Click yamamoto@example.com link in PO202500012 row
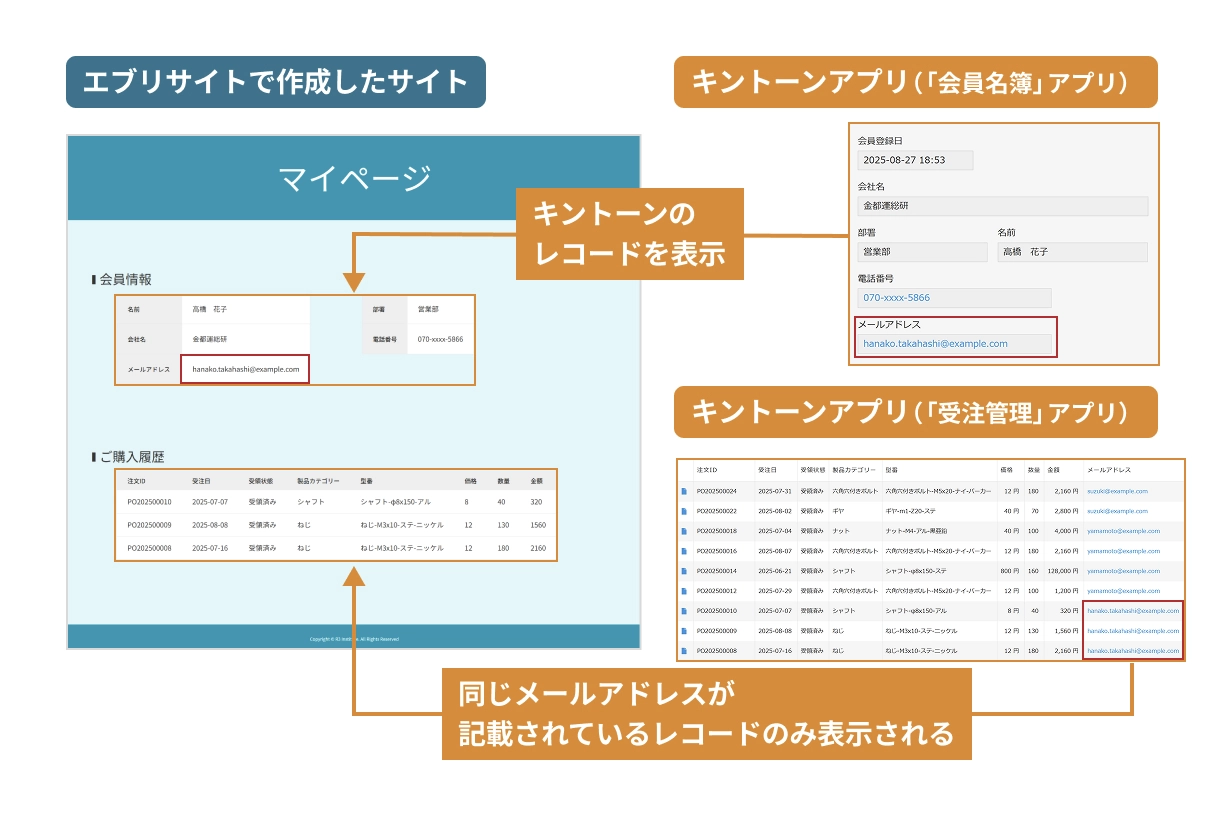 [x=1123, y=591]
